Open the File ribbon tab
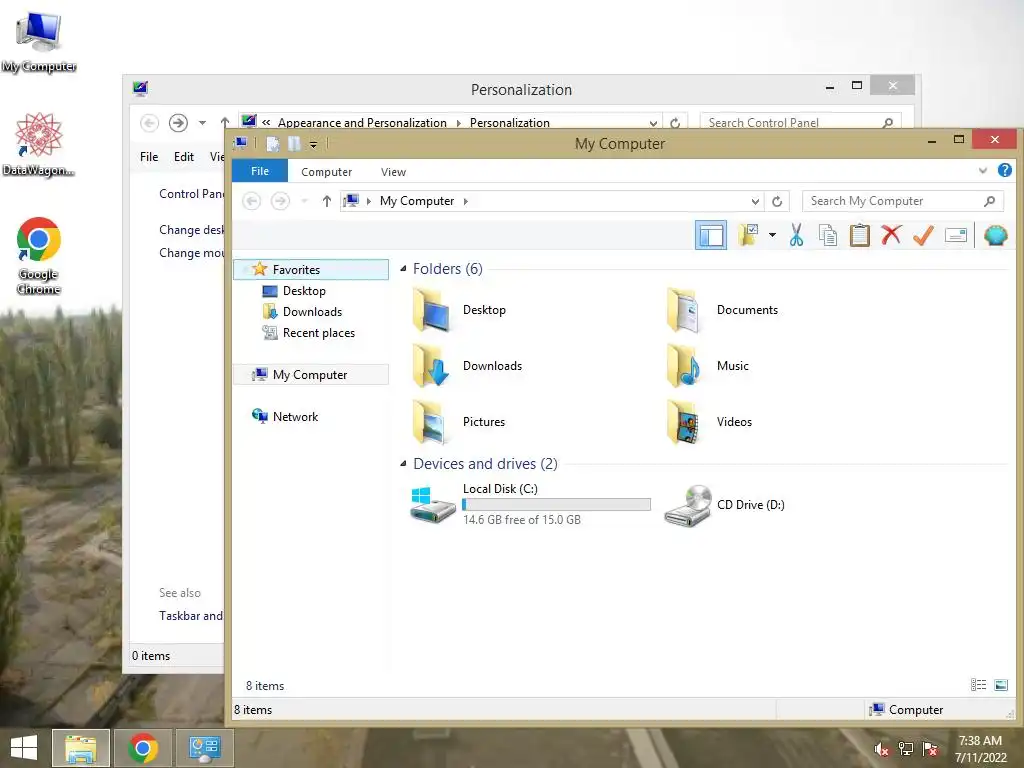1024x768 pixels. click(259, 171)
